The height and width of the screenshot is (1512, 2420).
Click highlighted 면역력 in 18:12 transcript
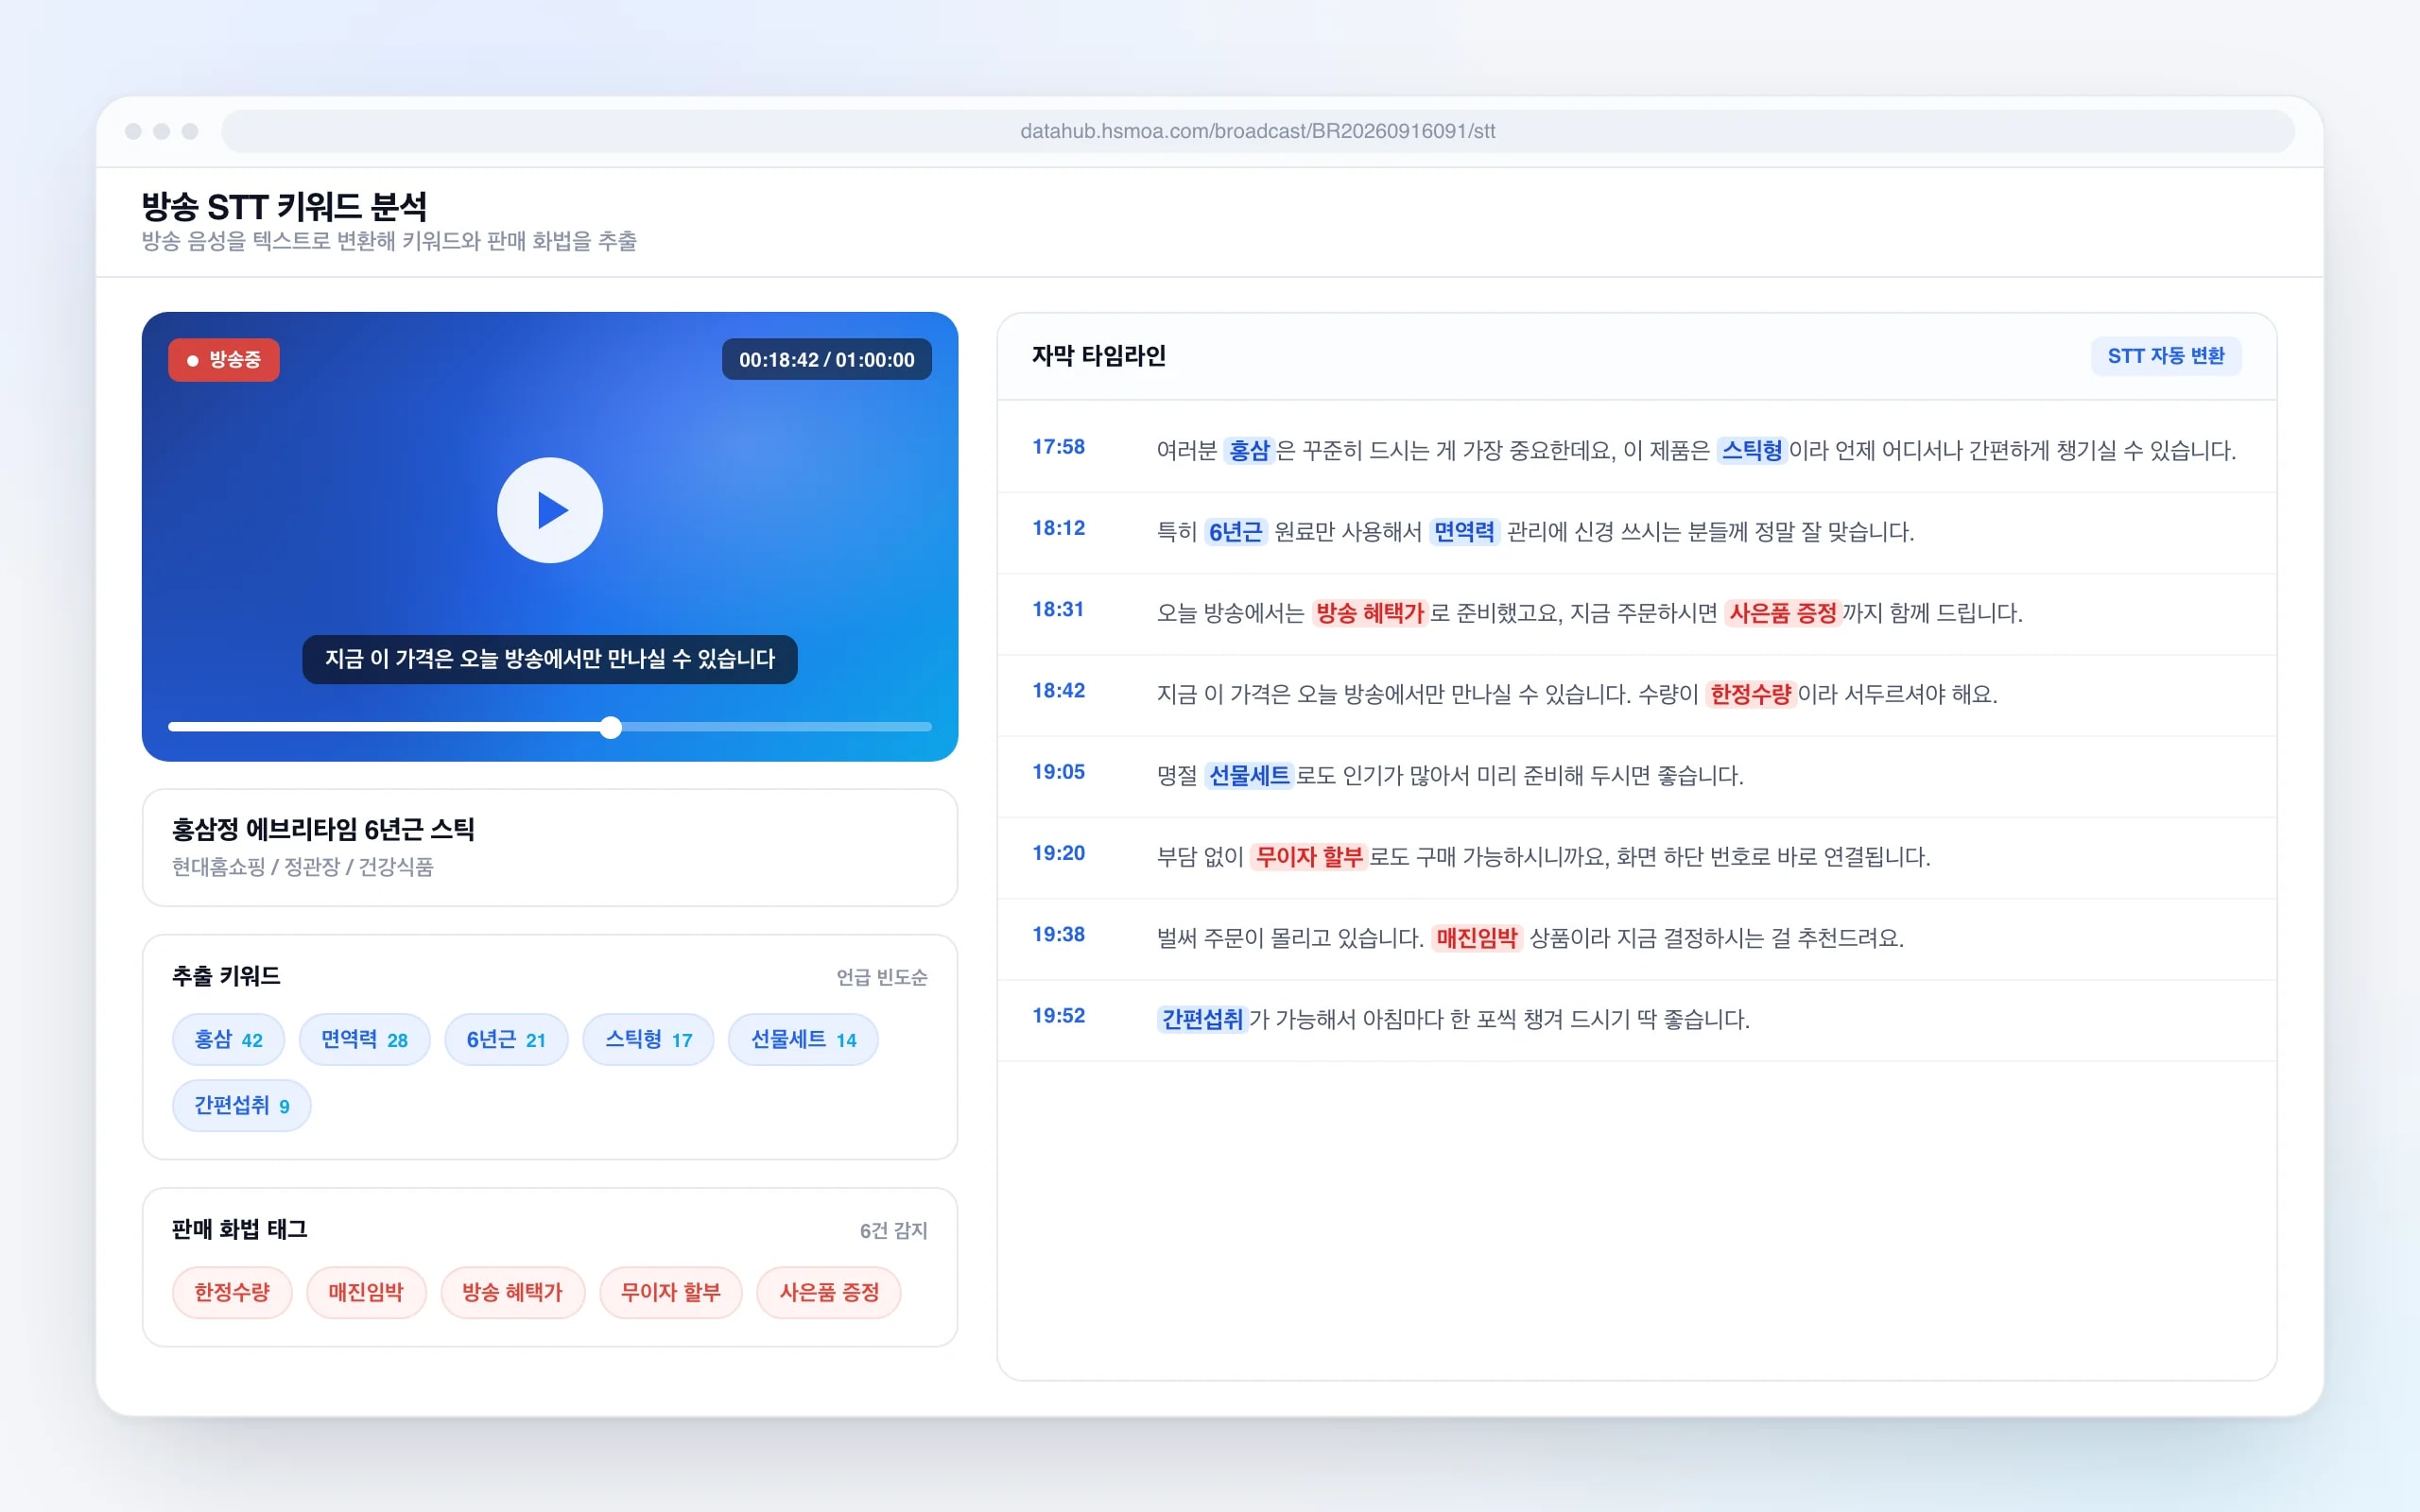click(1464, 531)
